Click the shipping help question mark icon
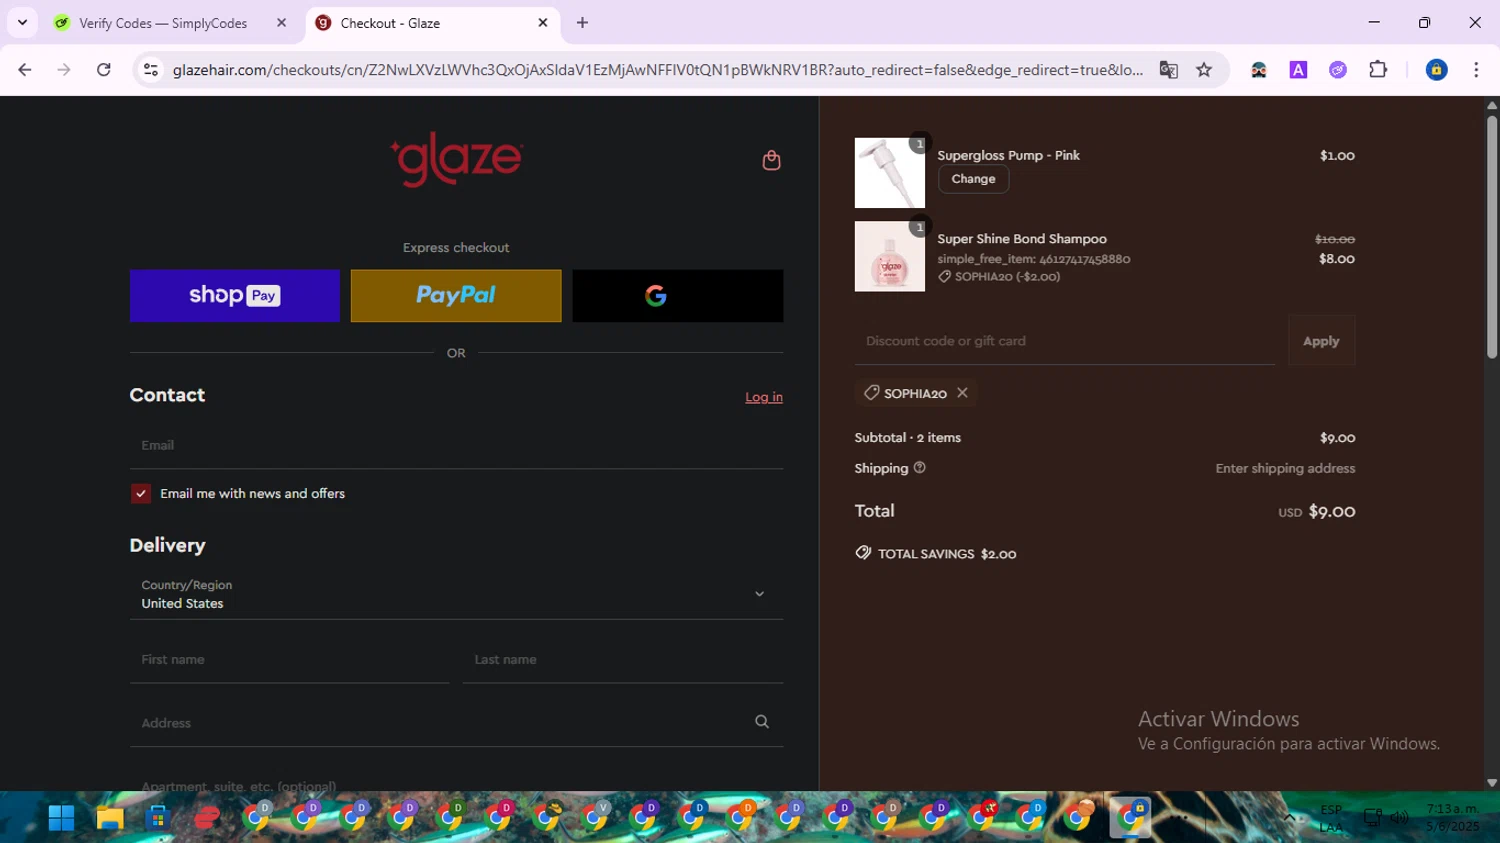1500x843 pixels. (919, 468)
